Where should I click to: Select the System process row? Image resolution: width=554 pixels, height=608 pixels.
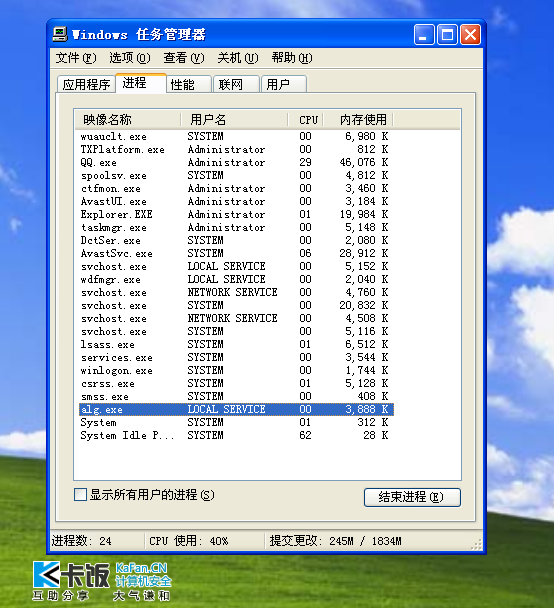(x=236, y=422)
